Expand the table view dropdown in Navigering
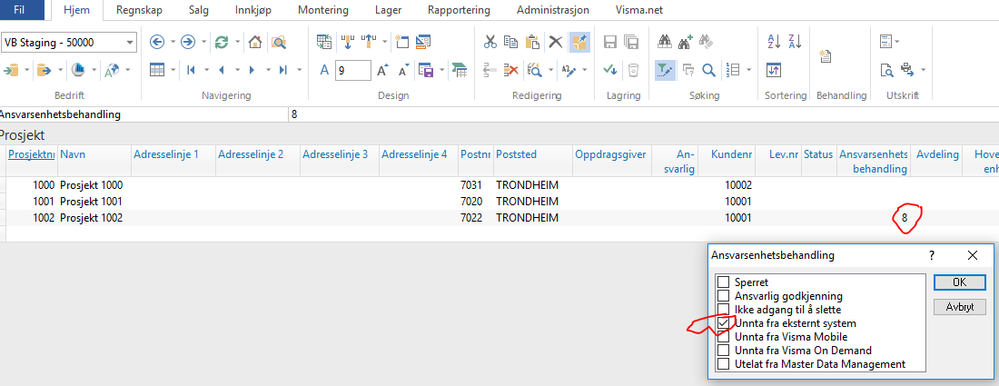Screen dimensions: 999x386 (173, 70)
